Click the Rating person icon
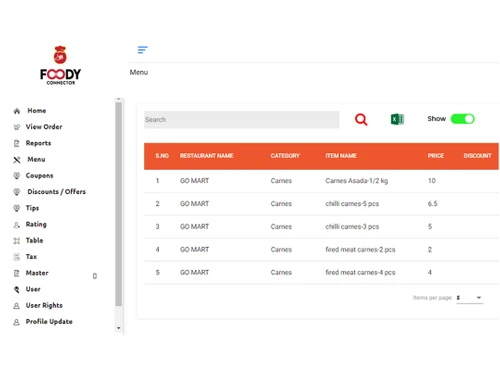Image resolution: width=500 pixels, height=375 pixels. pyautogui.click(x=17, y=225)
